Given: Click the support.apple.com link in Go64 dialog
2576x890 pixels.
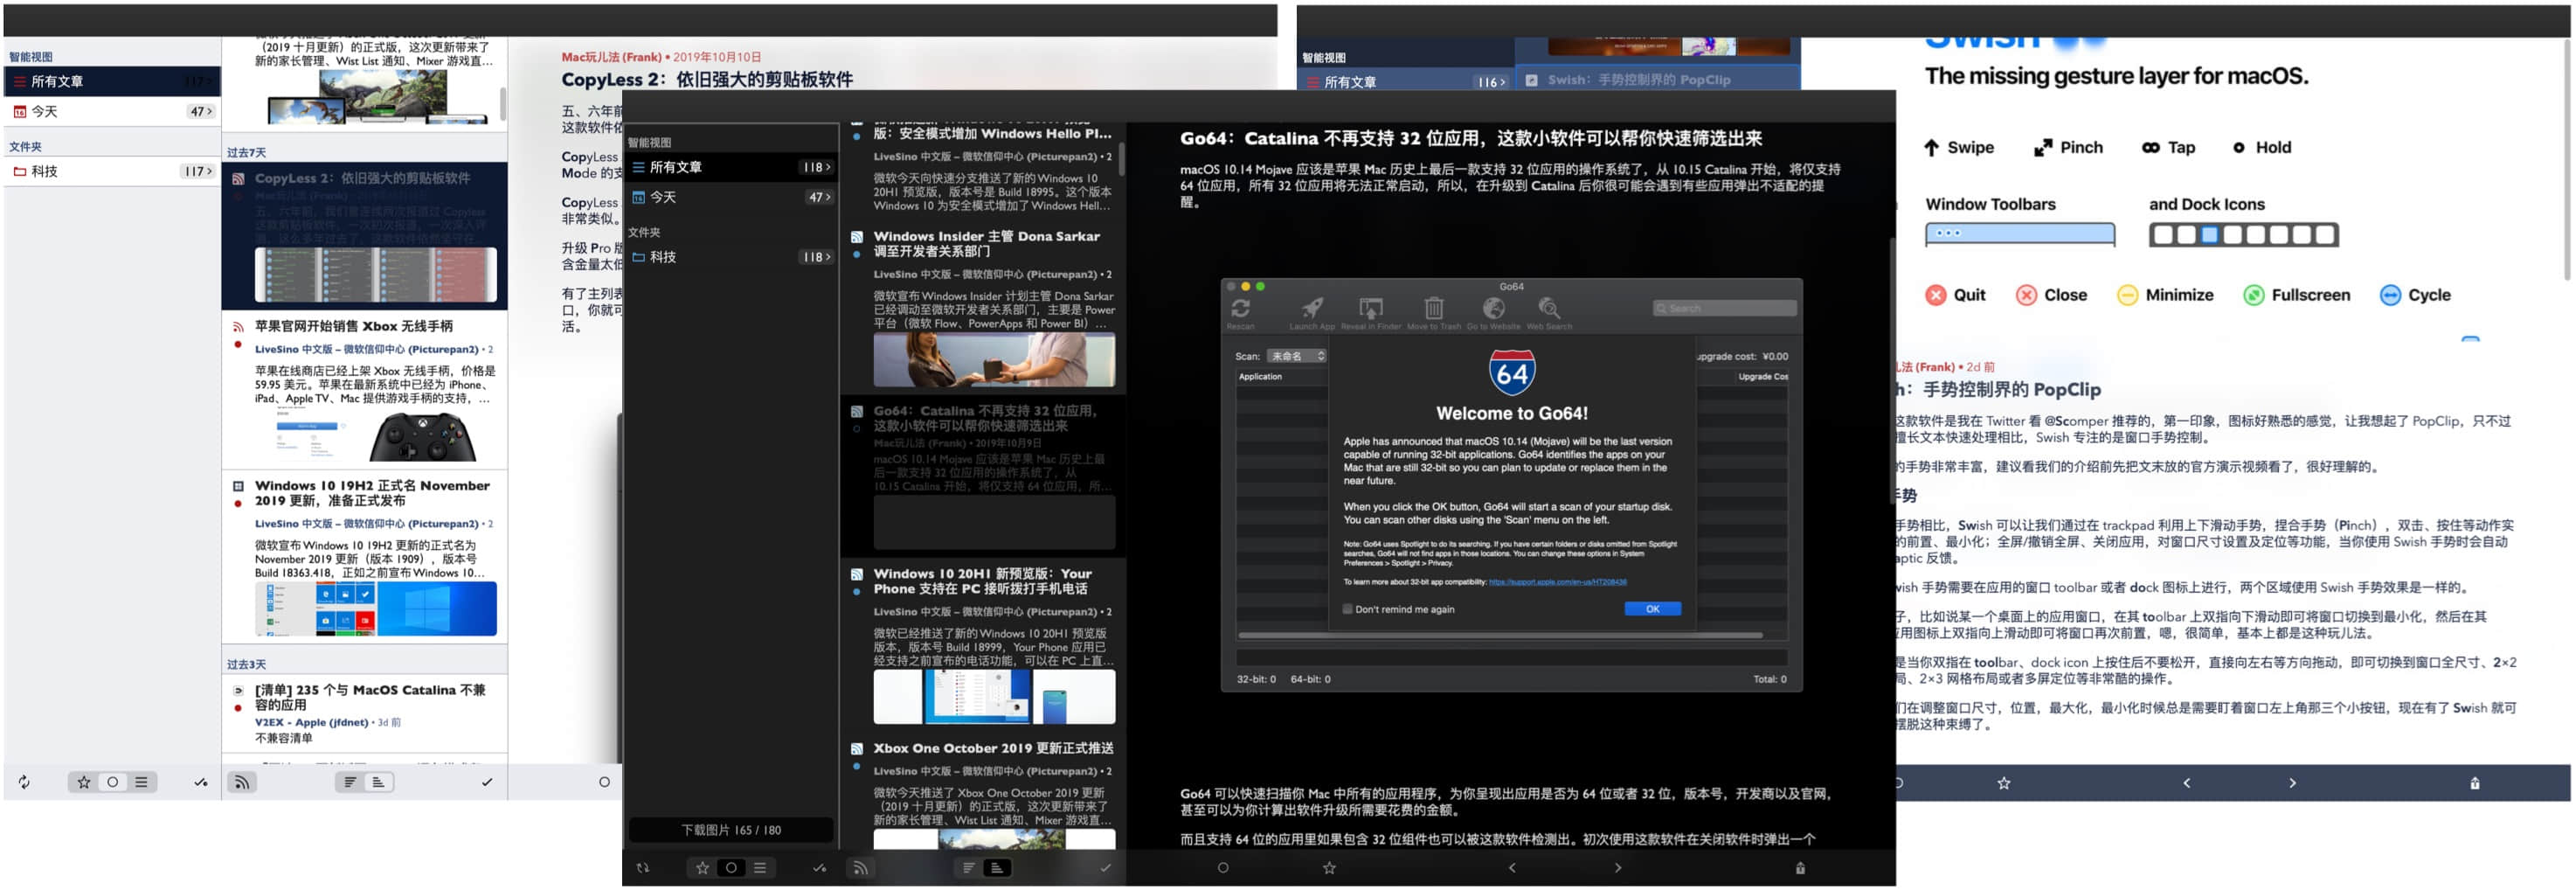Looking at the screenshot, I should coord(1557,582).
